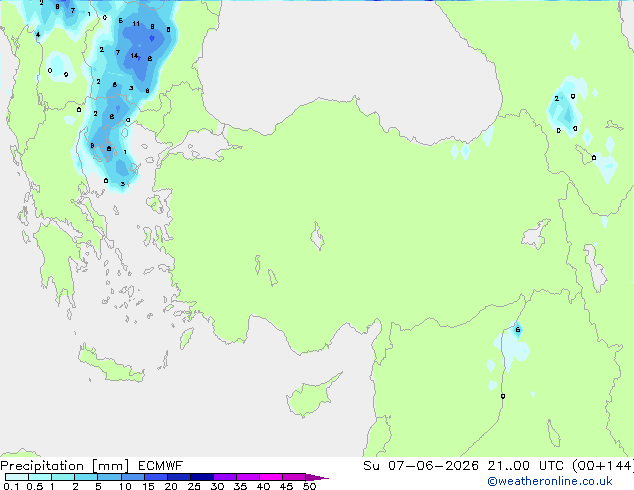Click the 10–15 mm legend color segment
The height and width of the screenshot is (490, 634).
tap(133, 477)
